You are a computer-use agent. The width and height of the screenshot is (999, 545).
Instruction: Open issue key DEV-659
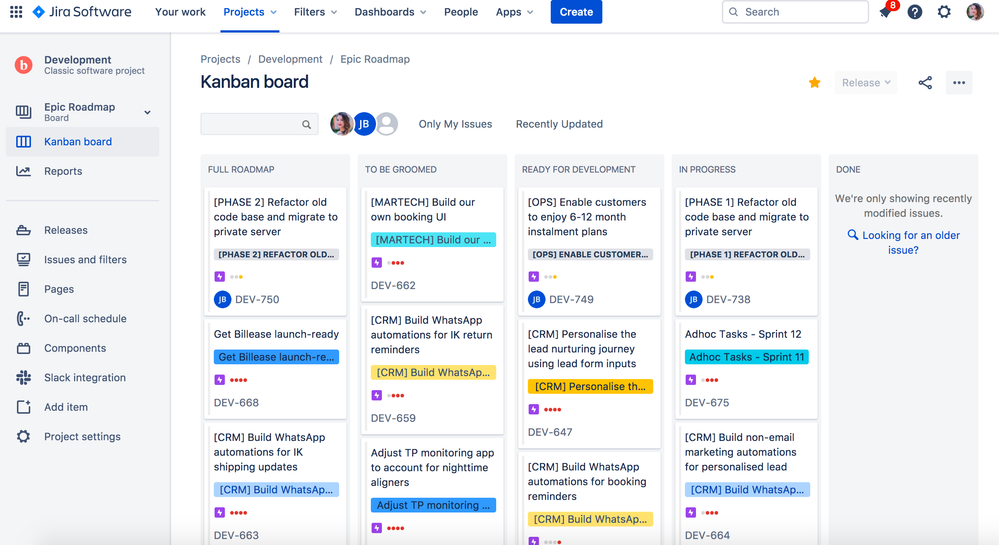(393, 418)
